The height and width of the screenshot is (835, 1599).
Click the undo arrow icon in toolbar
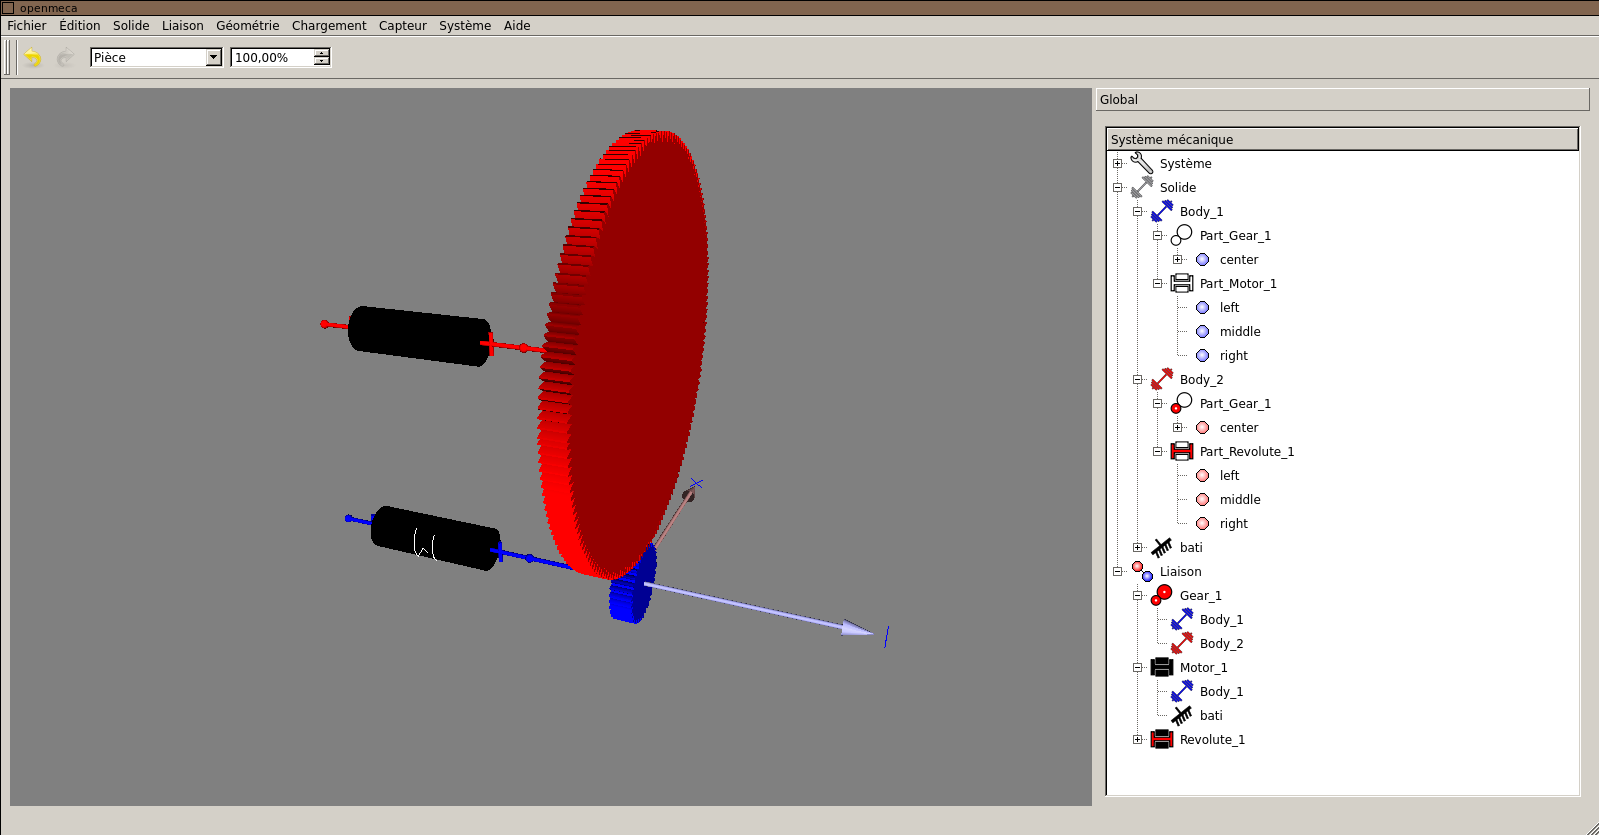pyautogui.click(x=33, y=58)
